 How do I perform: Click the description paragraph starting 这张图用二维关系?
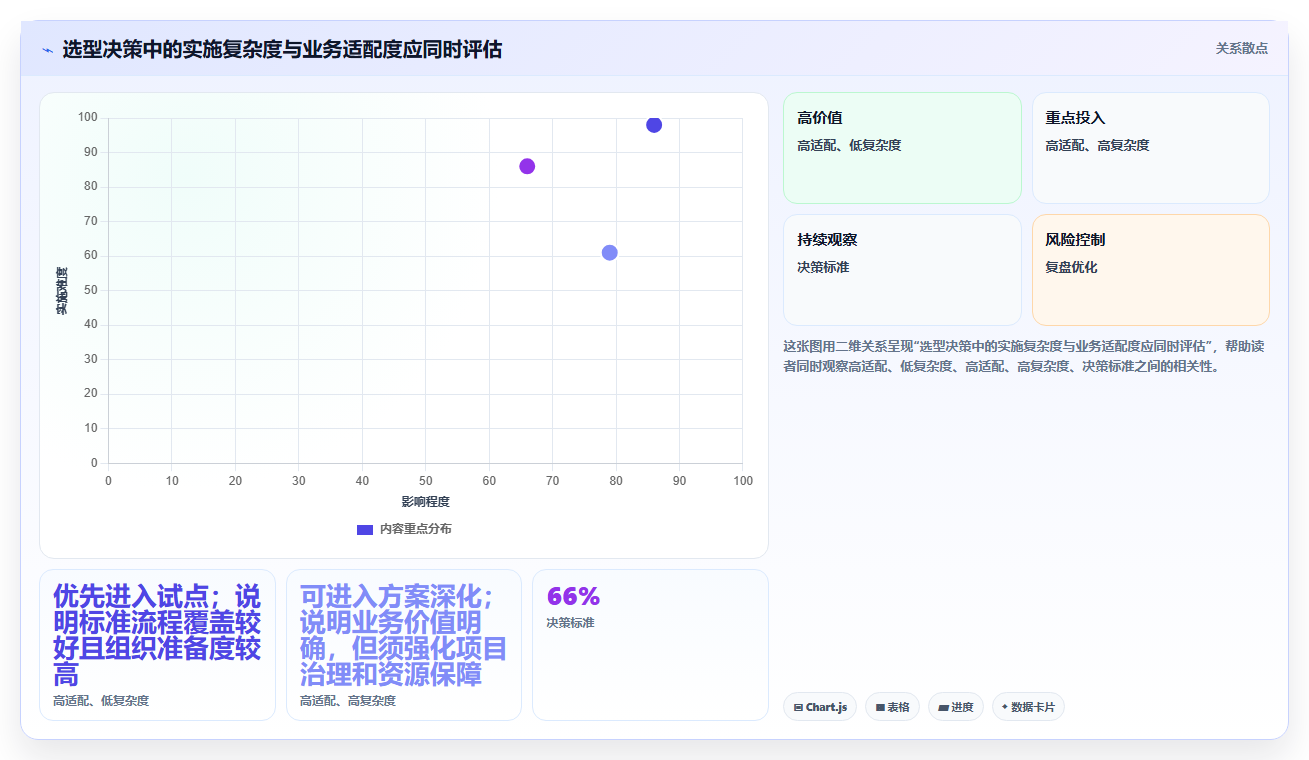coord(1024,356)
